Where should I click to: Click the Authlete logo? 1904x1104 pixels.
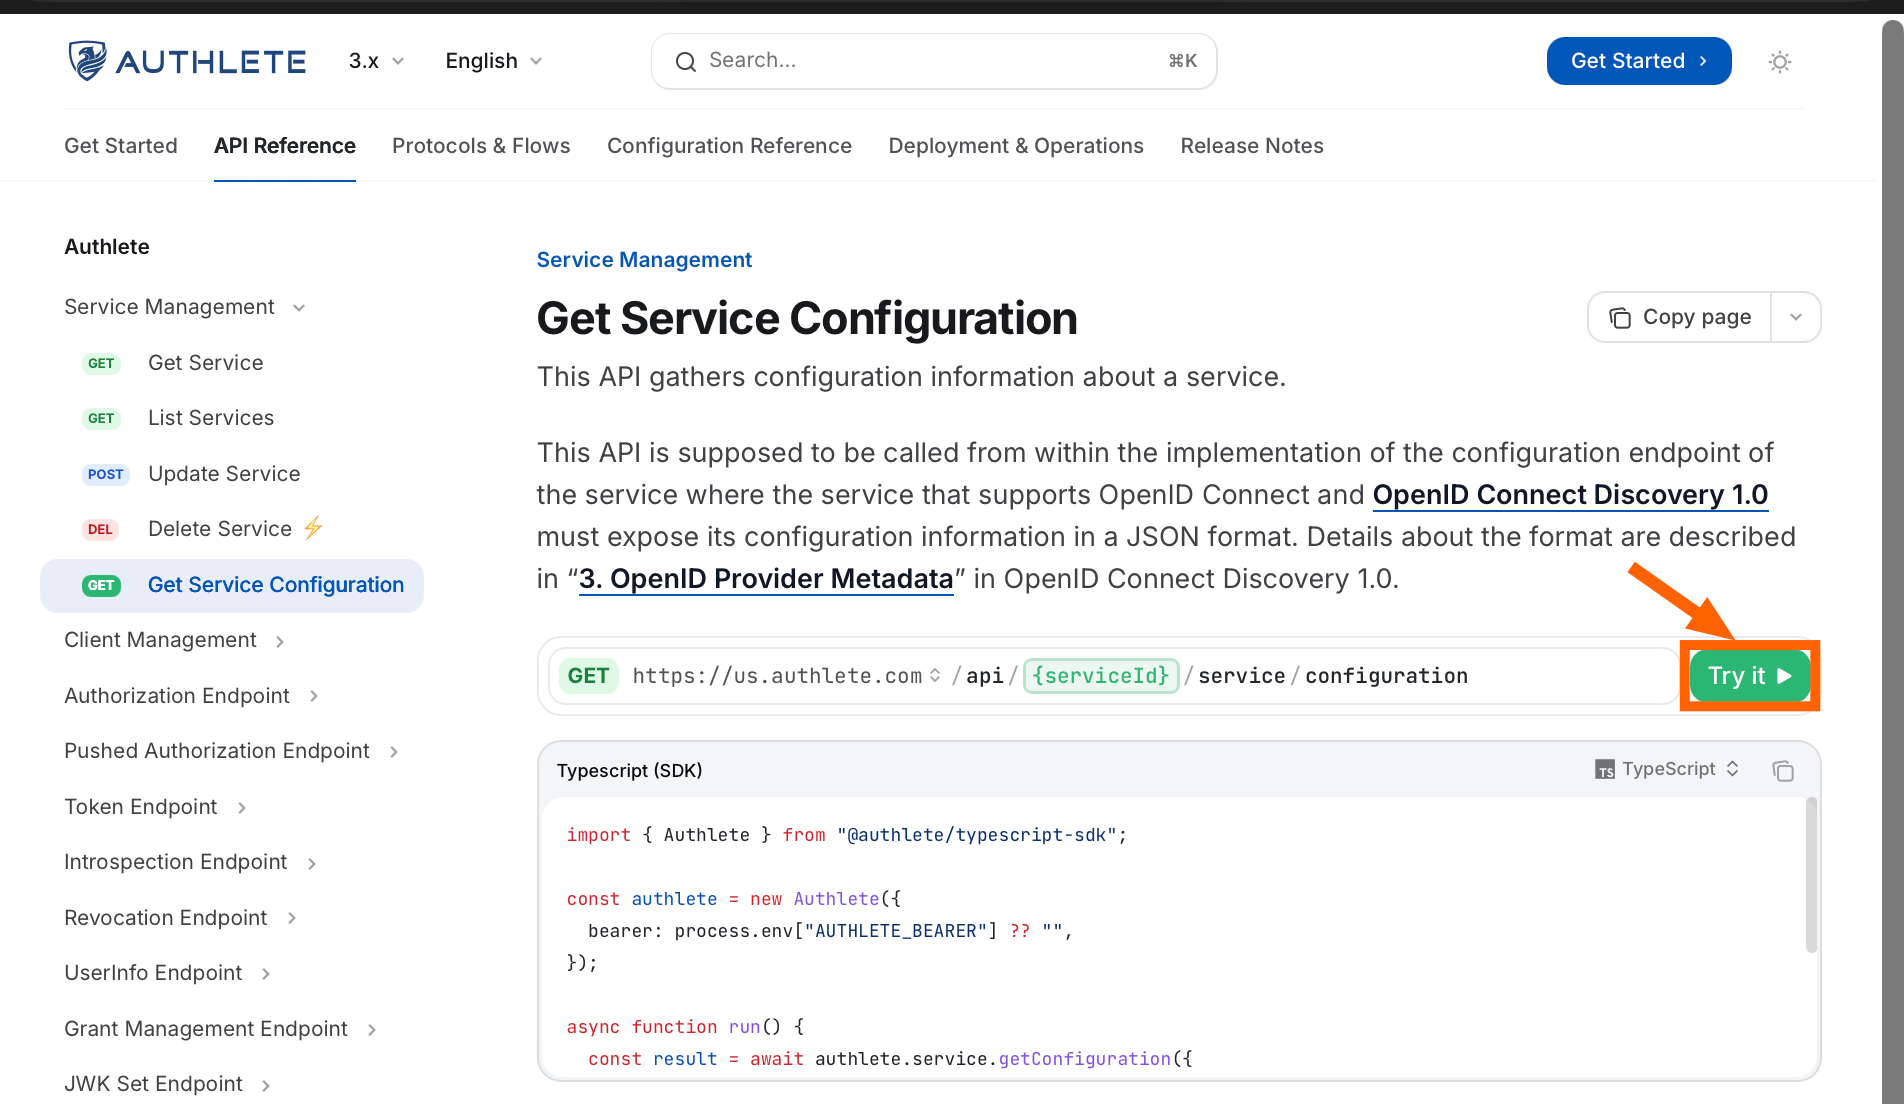(187, 61)
